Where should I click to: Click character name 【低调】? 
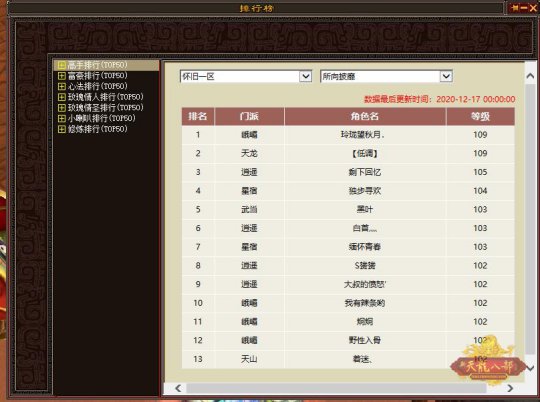tap(365, 154)
